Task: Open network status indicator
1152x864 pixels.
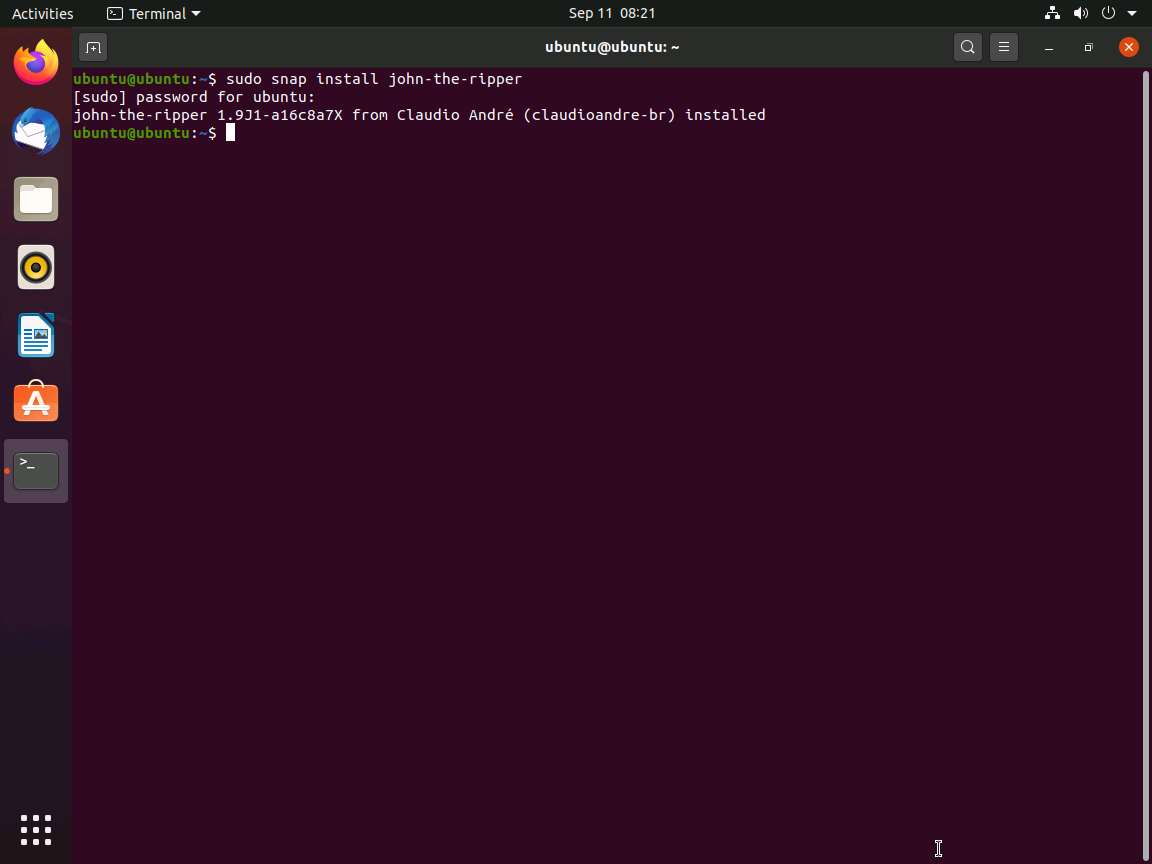Action: (1052, 13)
